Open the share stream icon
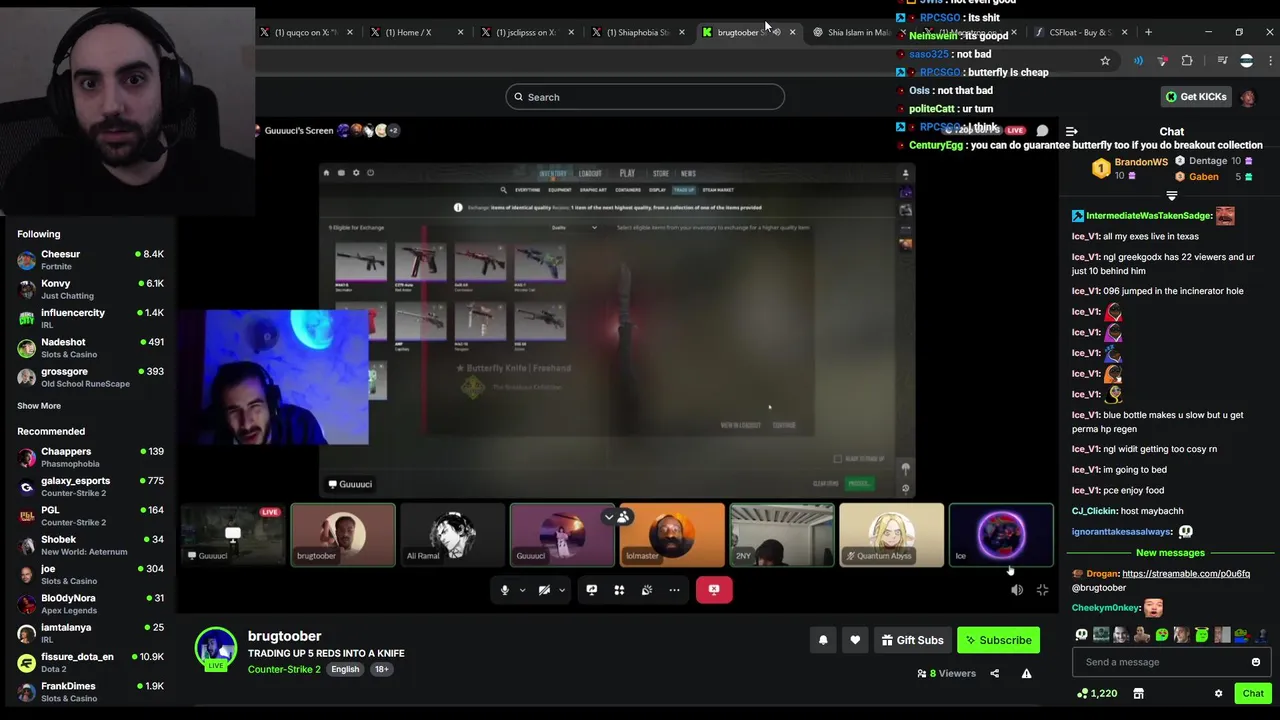Viewport: 1280px width, 720px height. 994,673
